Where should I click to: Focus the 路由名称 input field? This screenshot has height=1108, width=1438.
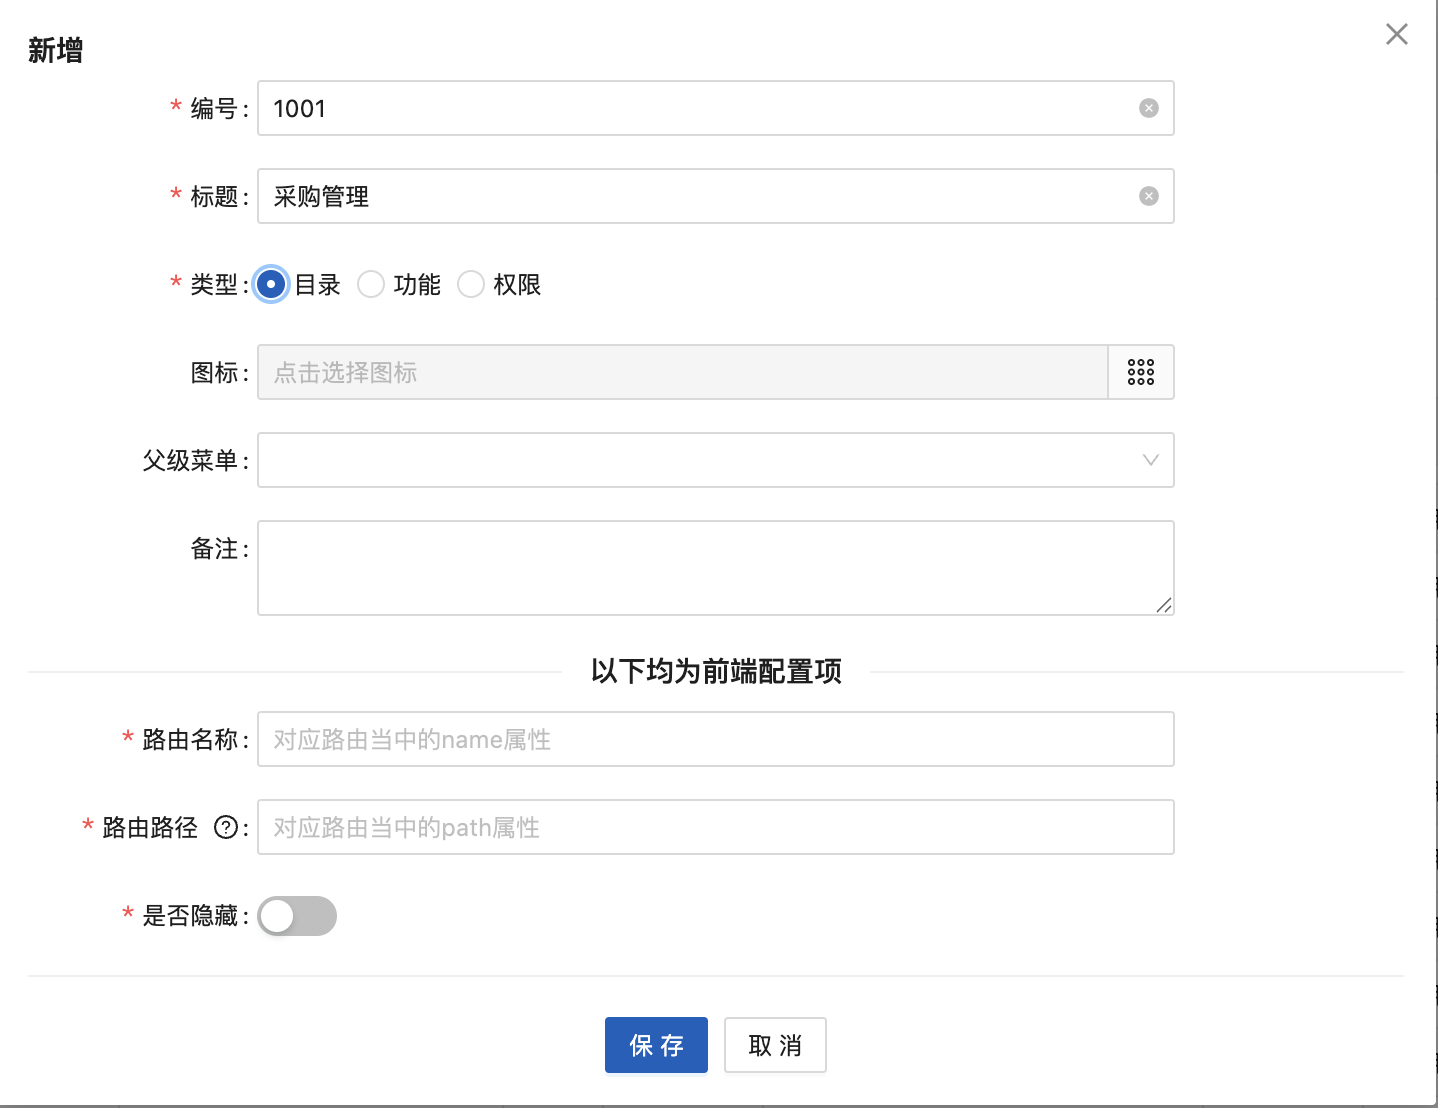715,739
